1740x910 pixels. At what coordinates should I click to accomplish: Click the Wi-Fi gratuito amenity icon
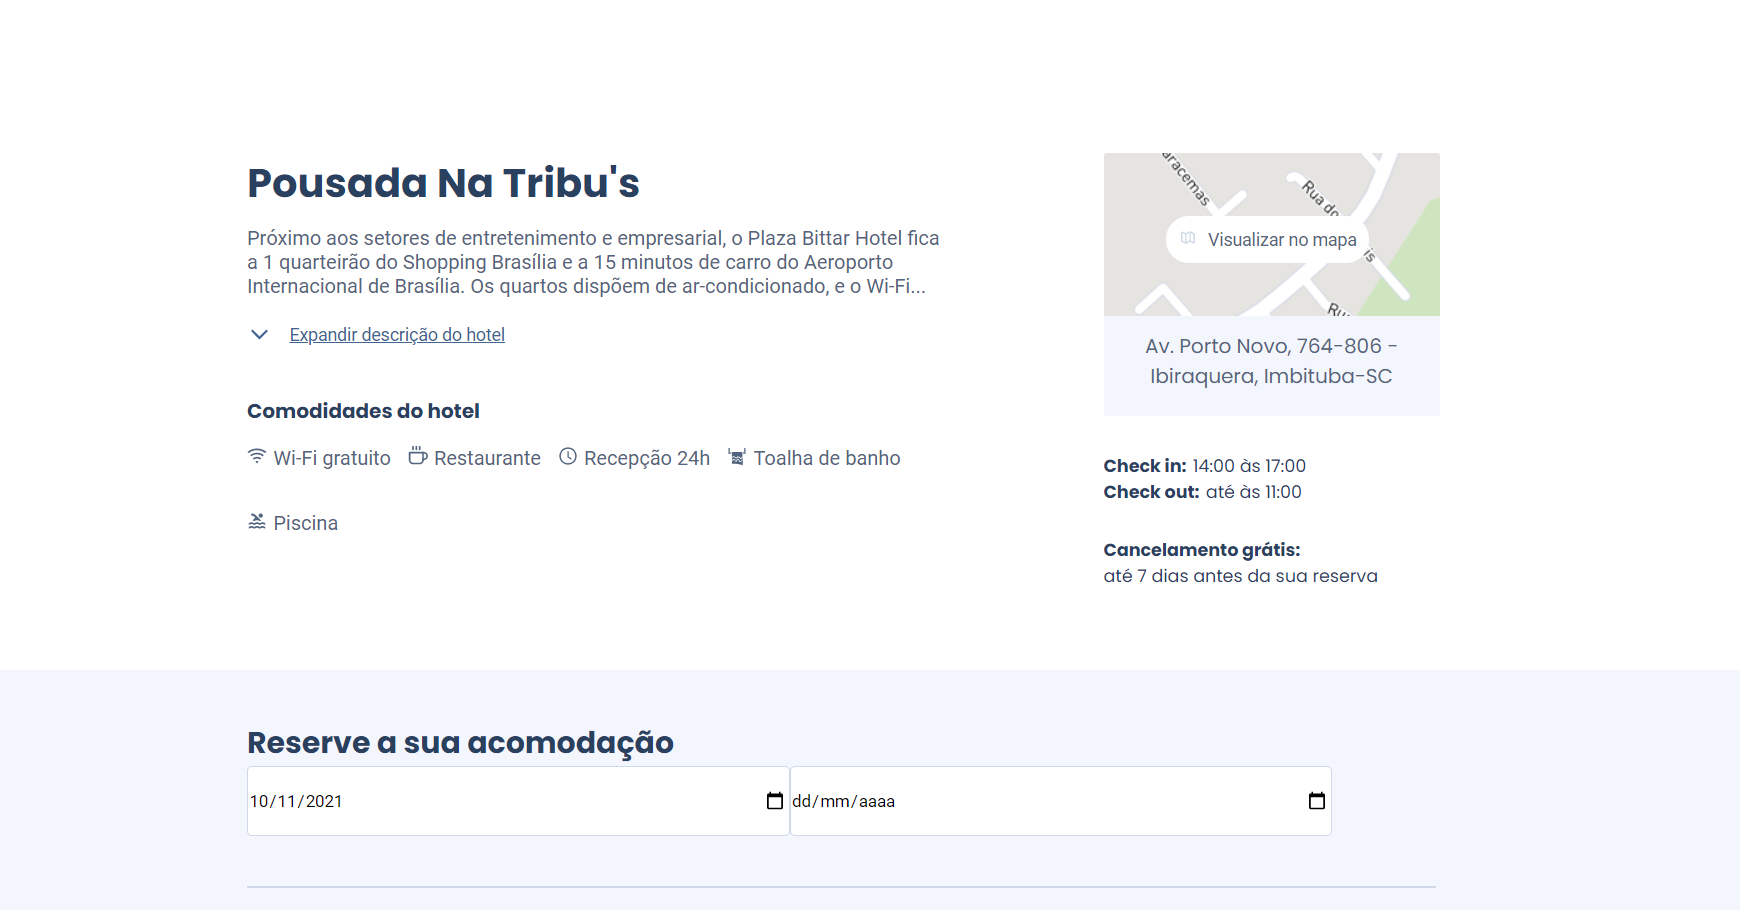pos(256,457)
